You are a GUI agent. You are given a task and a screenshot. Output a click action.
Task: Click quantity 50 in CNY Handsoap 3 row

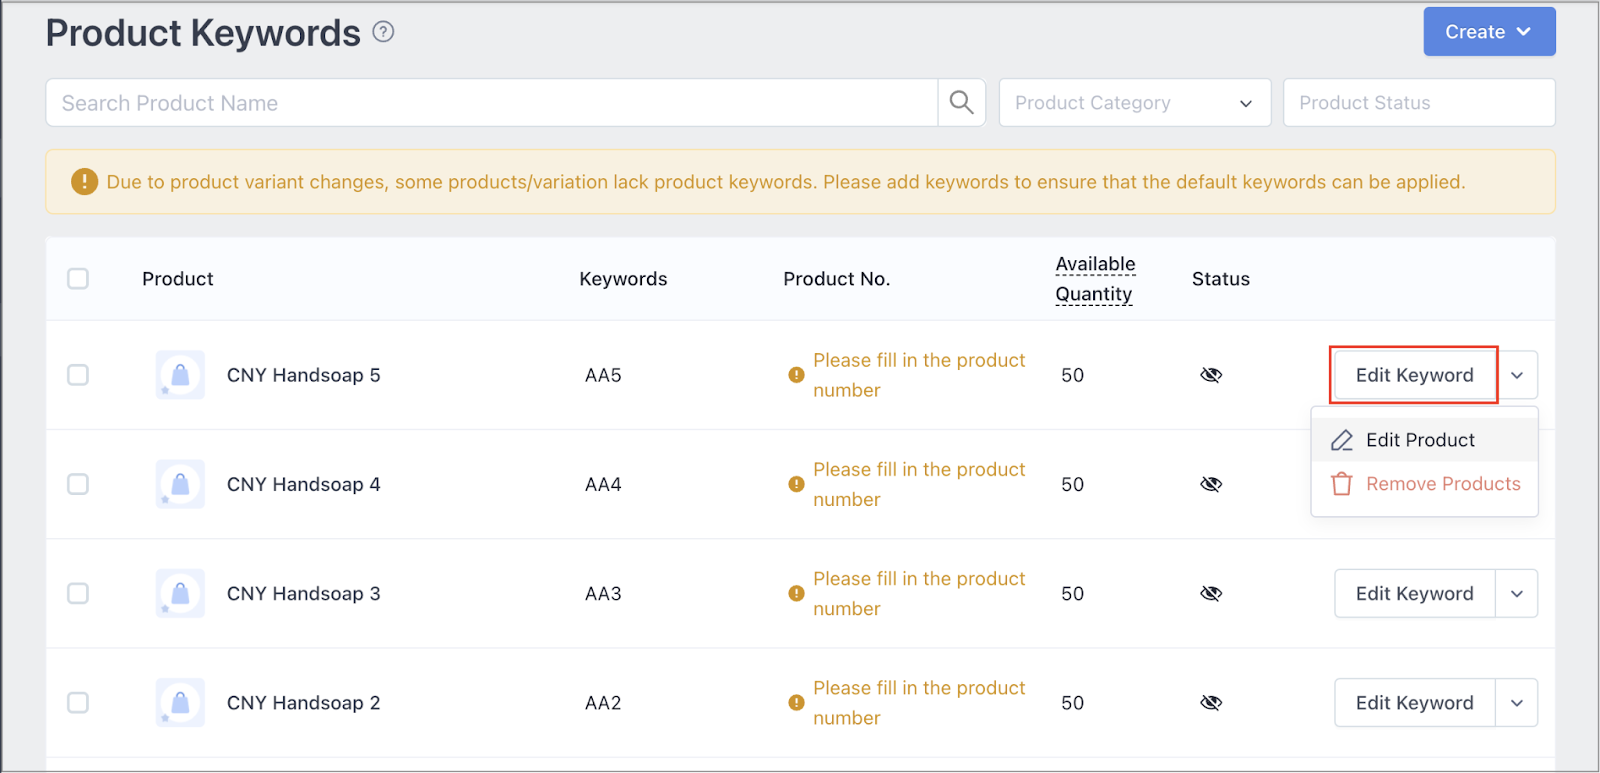(1072, 593)
